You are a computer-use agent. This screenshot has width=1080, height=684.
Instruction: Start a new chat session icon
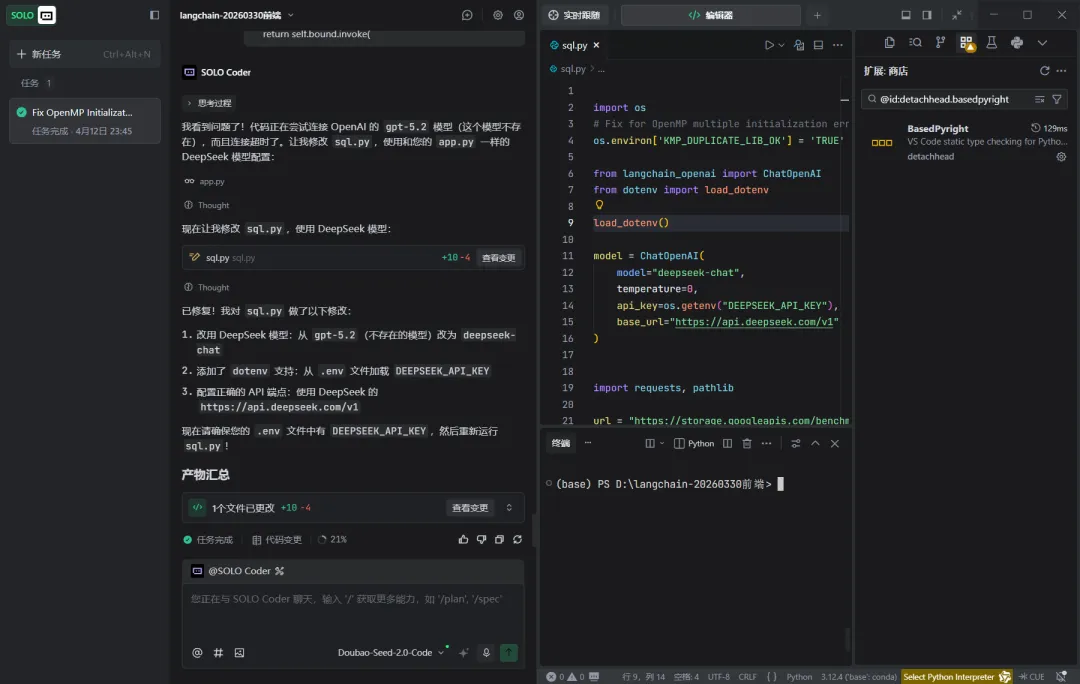point(467,15)
